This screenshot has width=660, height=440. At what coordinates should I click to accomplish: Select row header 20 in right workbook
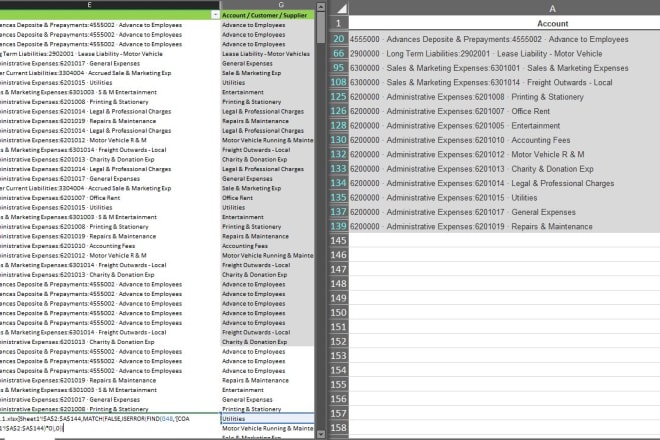(338, 39)
